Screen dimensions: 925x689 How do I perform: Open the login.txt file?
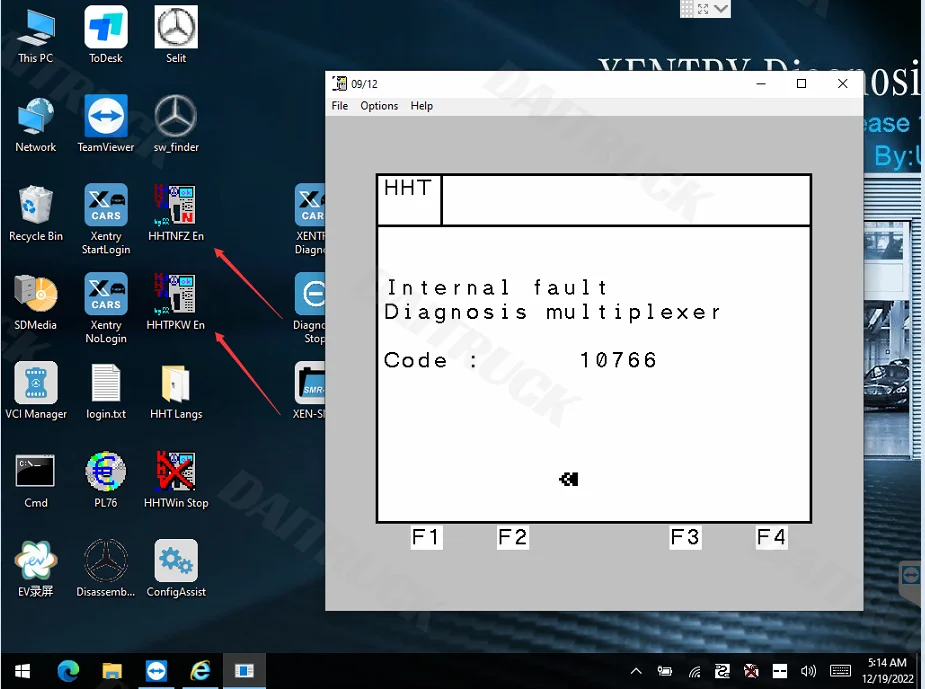click(106, 392)
